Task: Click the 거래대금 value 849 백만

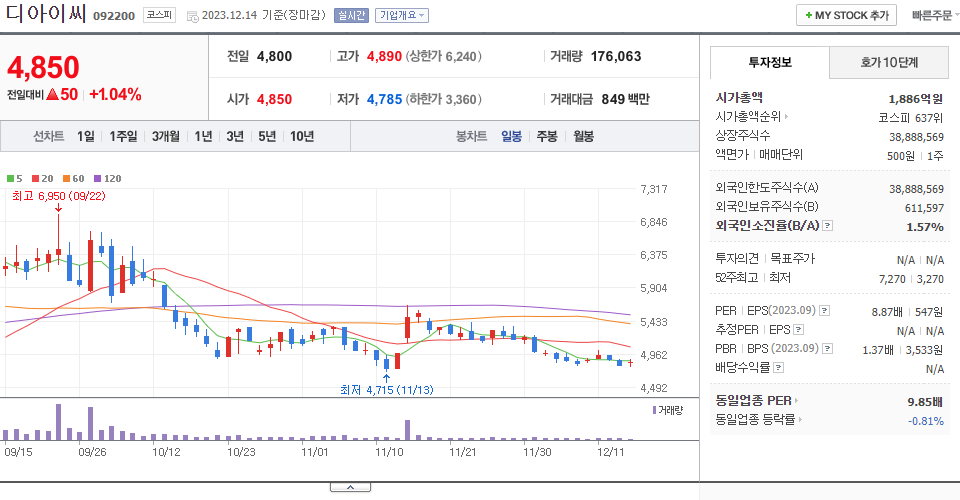Action: point(626,99)
